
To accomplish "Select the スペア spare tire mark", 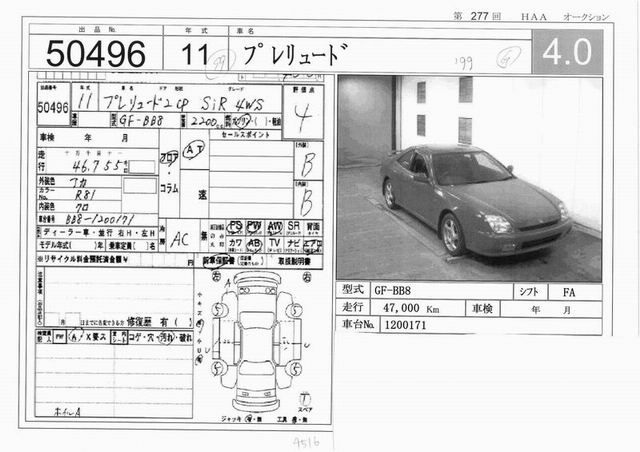I will point(305,402).
